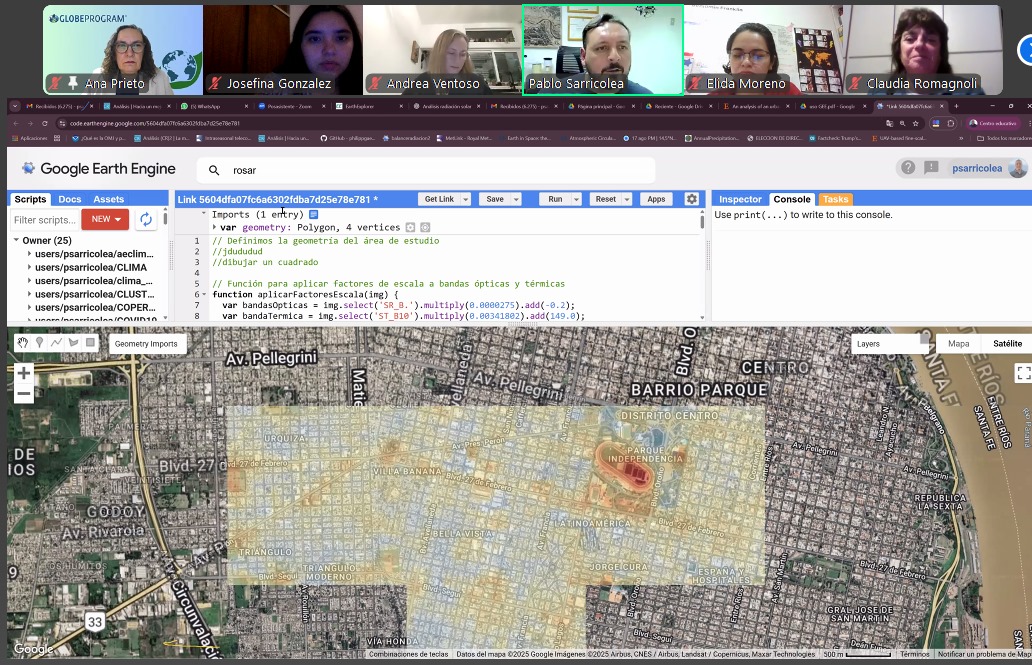Switch to the Inspector tab
The height and width of the screenshot is (665, 1032).
pos(740,199)
